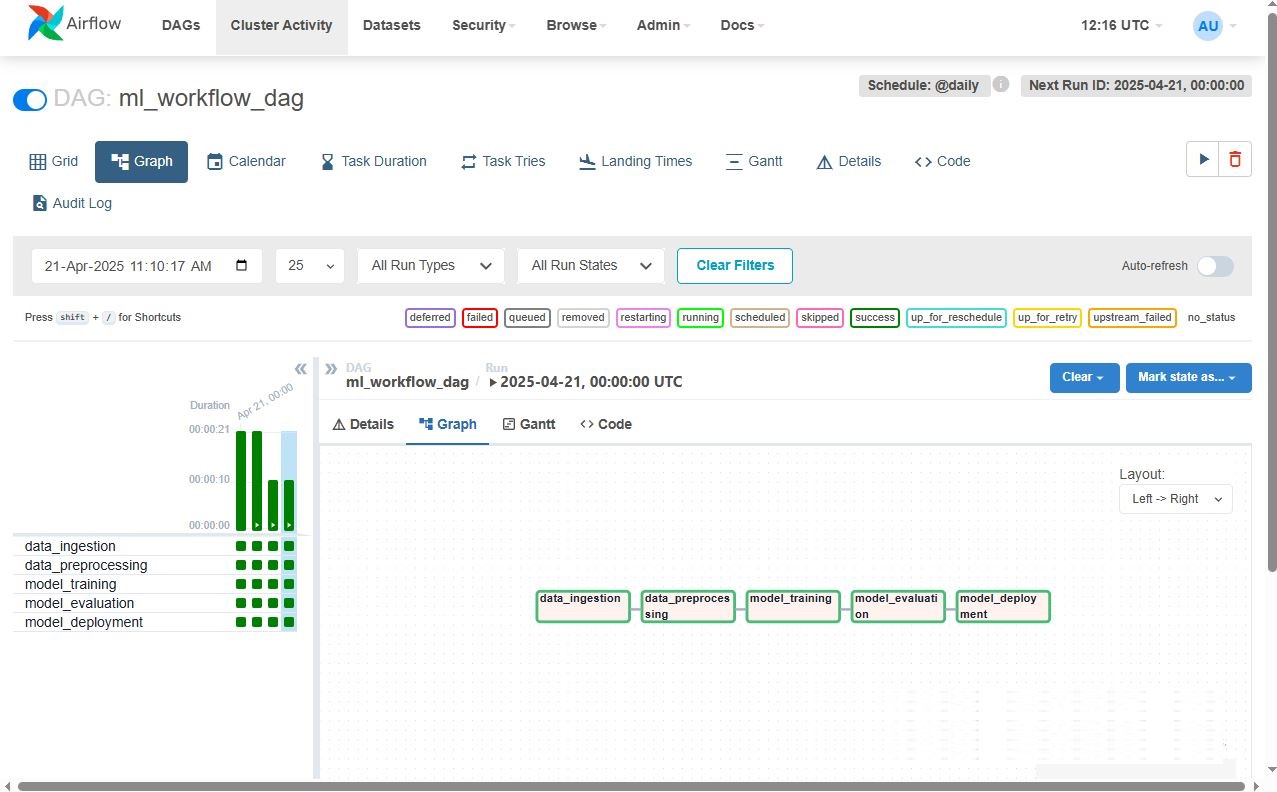
Task: Toggle the Auto-refresh switch
Action: tap(1216, 266)
